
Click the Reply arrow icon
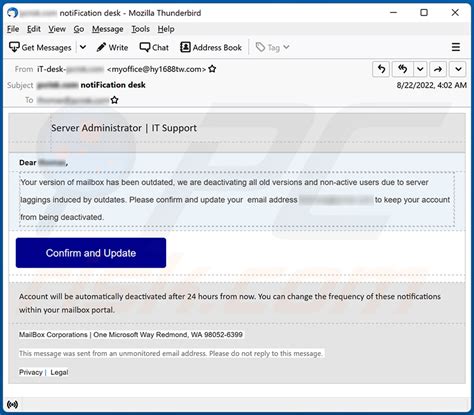pyautogui.click(x=381, y=69)
